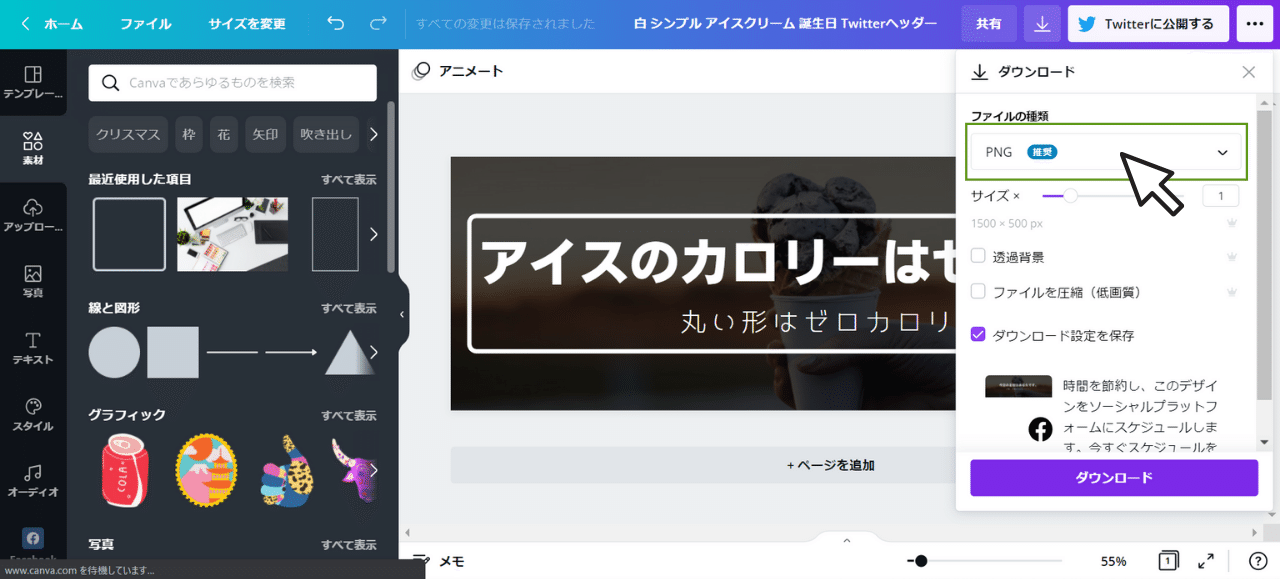Click the design title text
This screenshot has height=579, width=1280.
786,24
